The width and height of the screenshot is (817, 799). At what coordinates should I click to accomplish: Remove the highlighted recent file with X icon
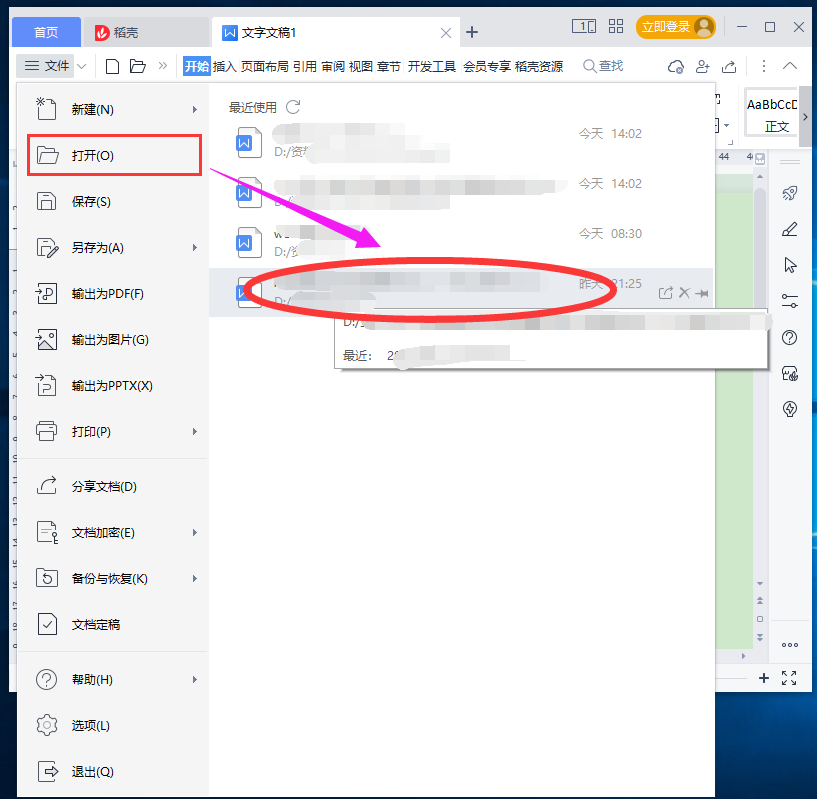pyautogui.click(x=684, y=293)
